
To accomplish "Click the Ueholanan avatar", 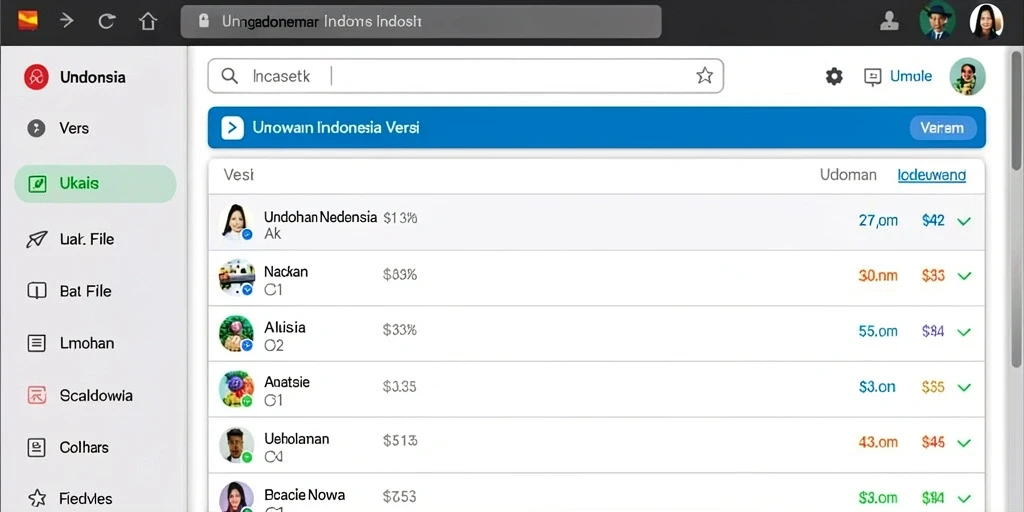I will (236, 445).
